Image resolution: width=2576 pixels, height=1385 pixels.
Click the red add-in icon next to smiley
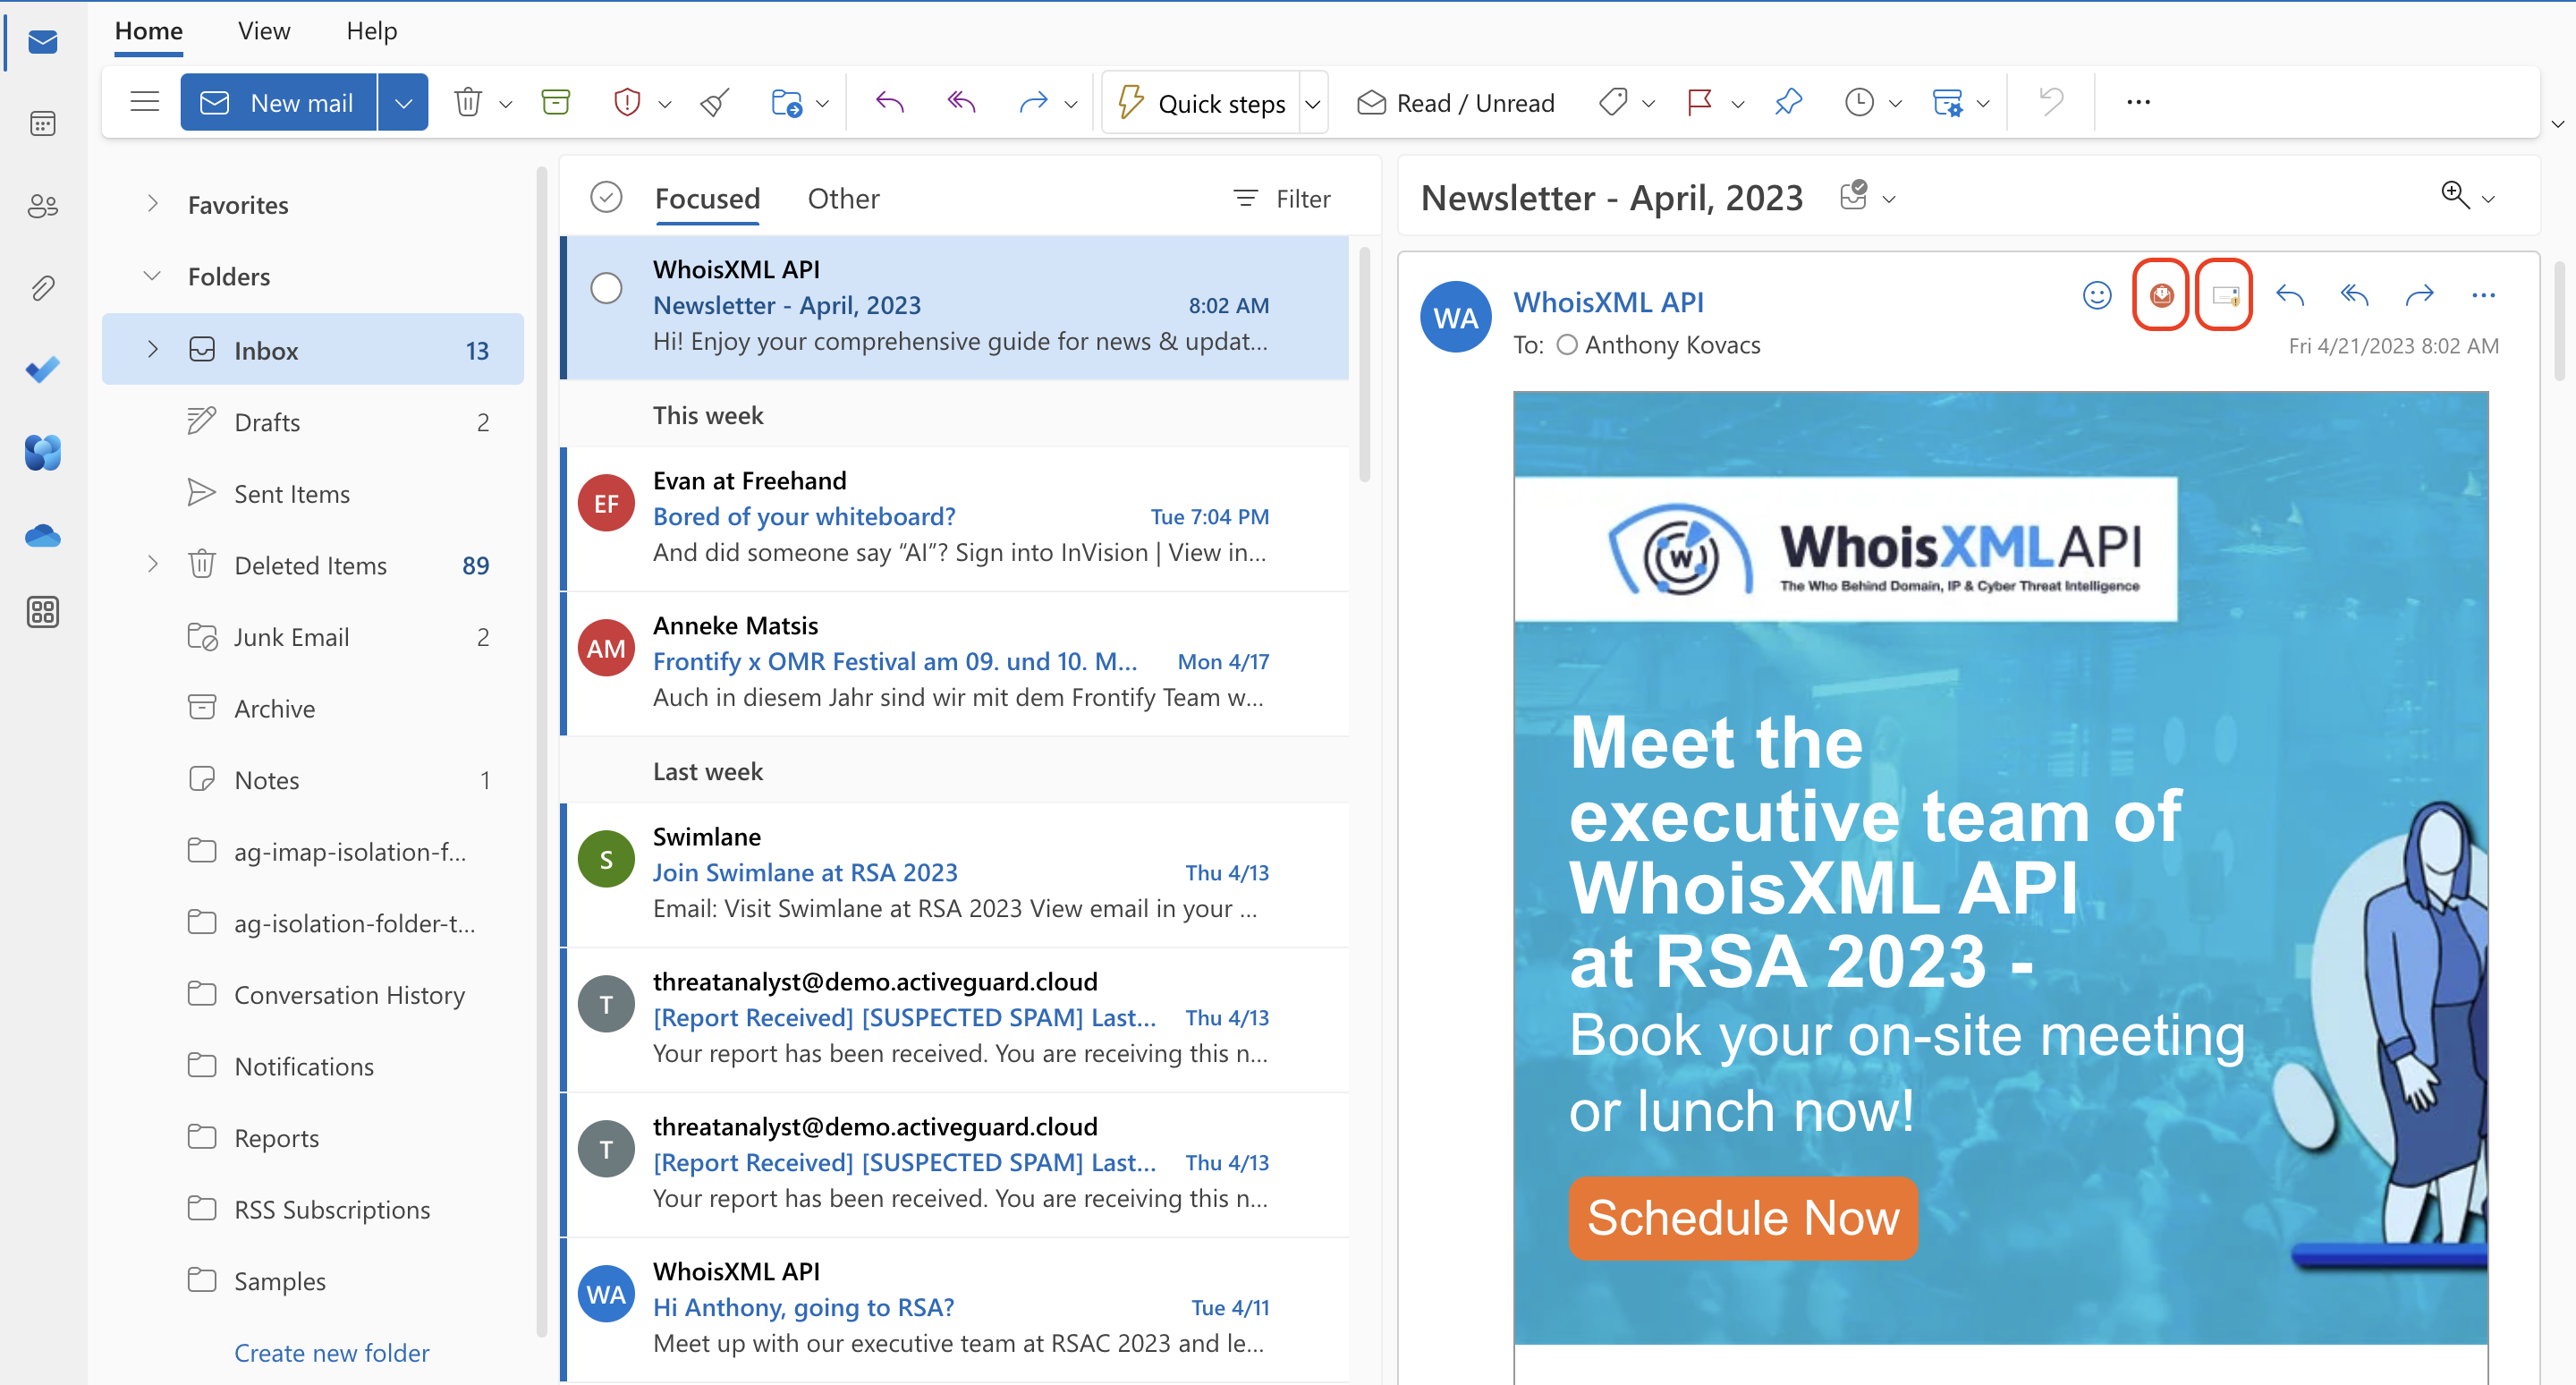pos(2161,295)
